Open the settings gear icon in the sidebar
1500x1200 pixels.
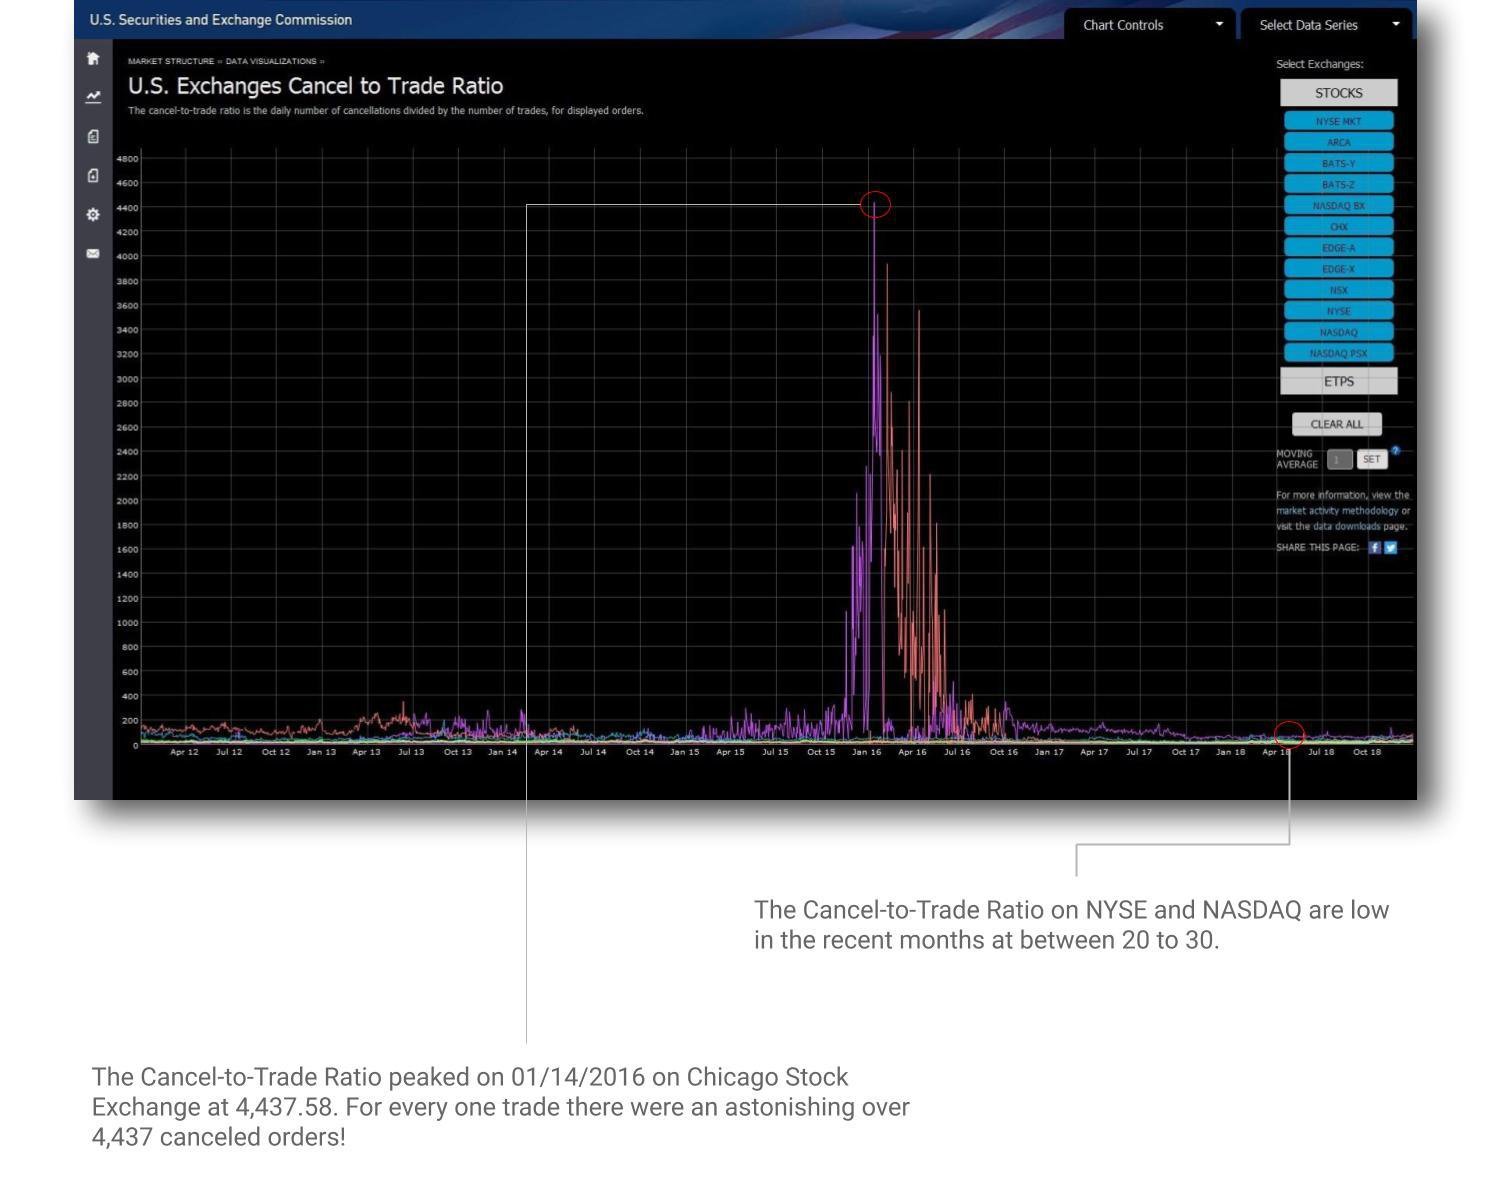pyautogui.click(x=93, y=215)
